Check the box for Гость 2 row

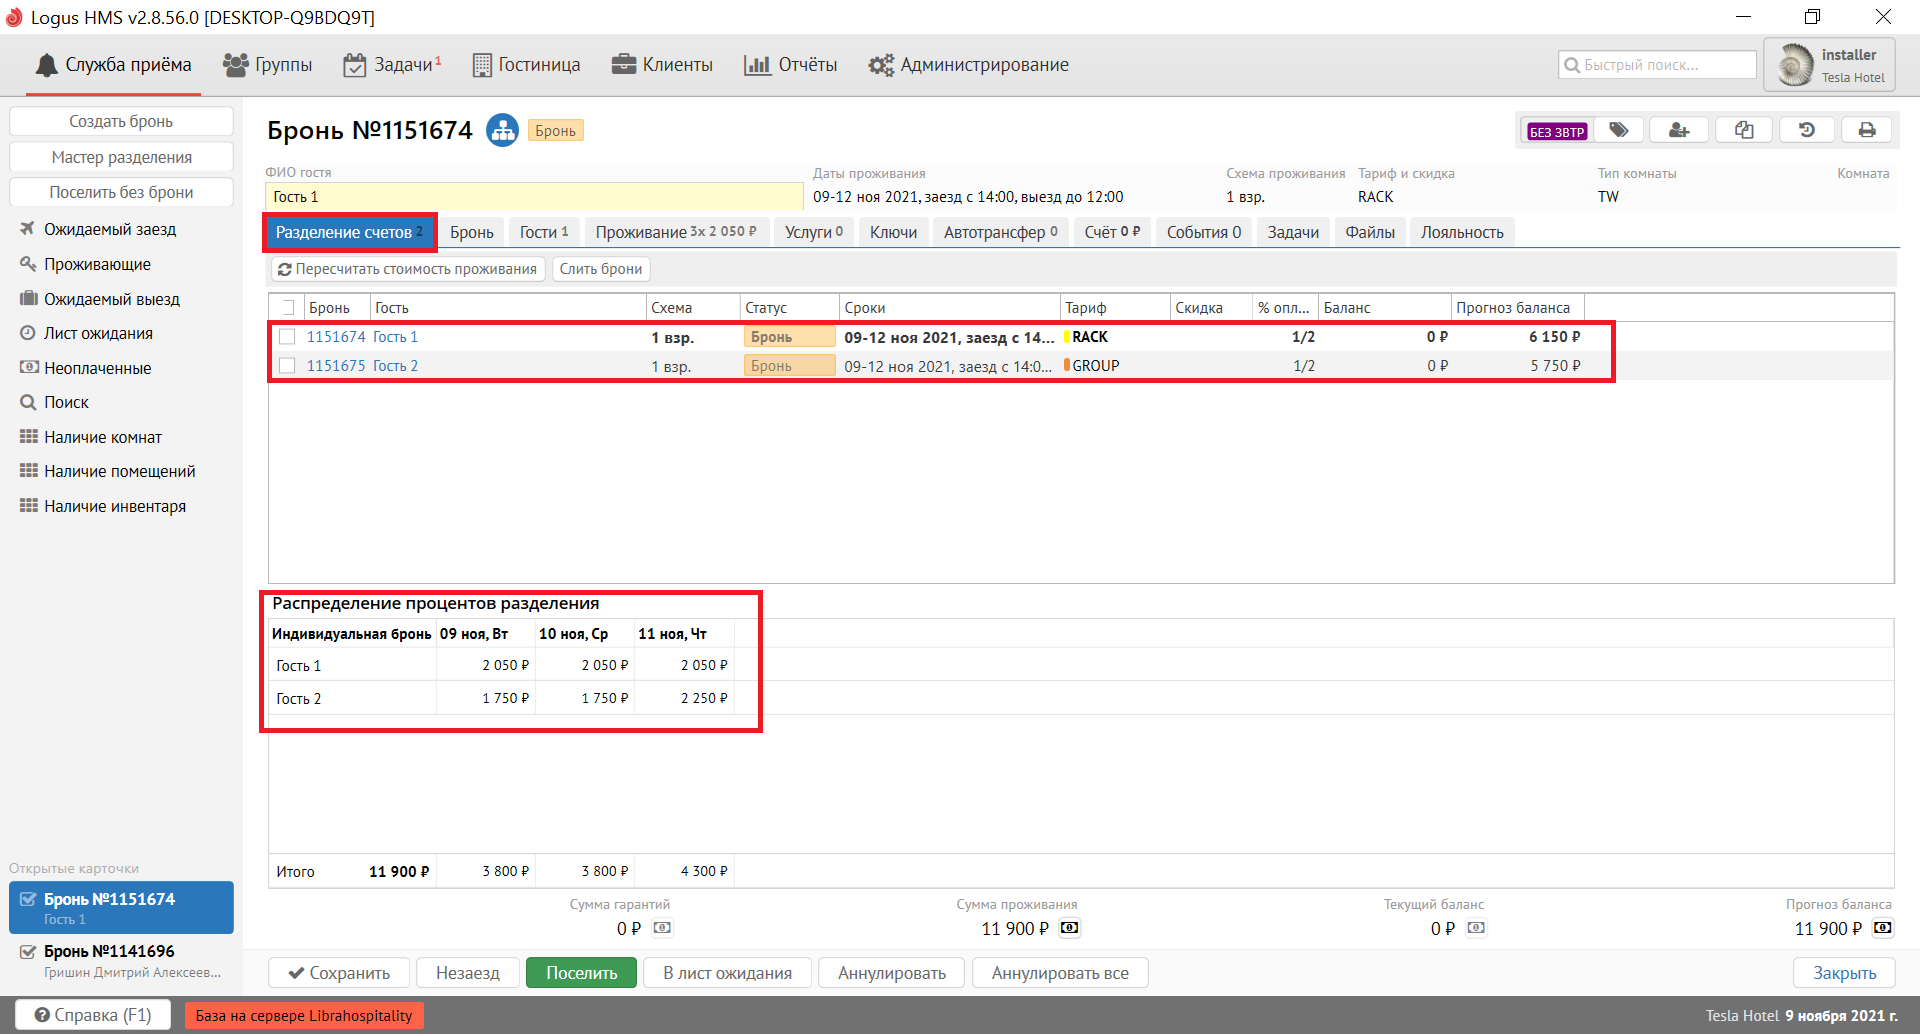287,366
